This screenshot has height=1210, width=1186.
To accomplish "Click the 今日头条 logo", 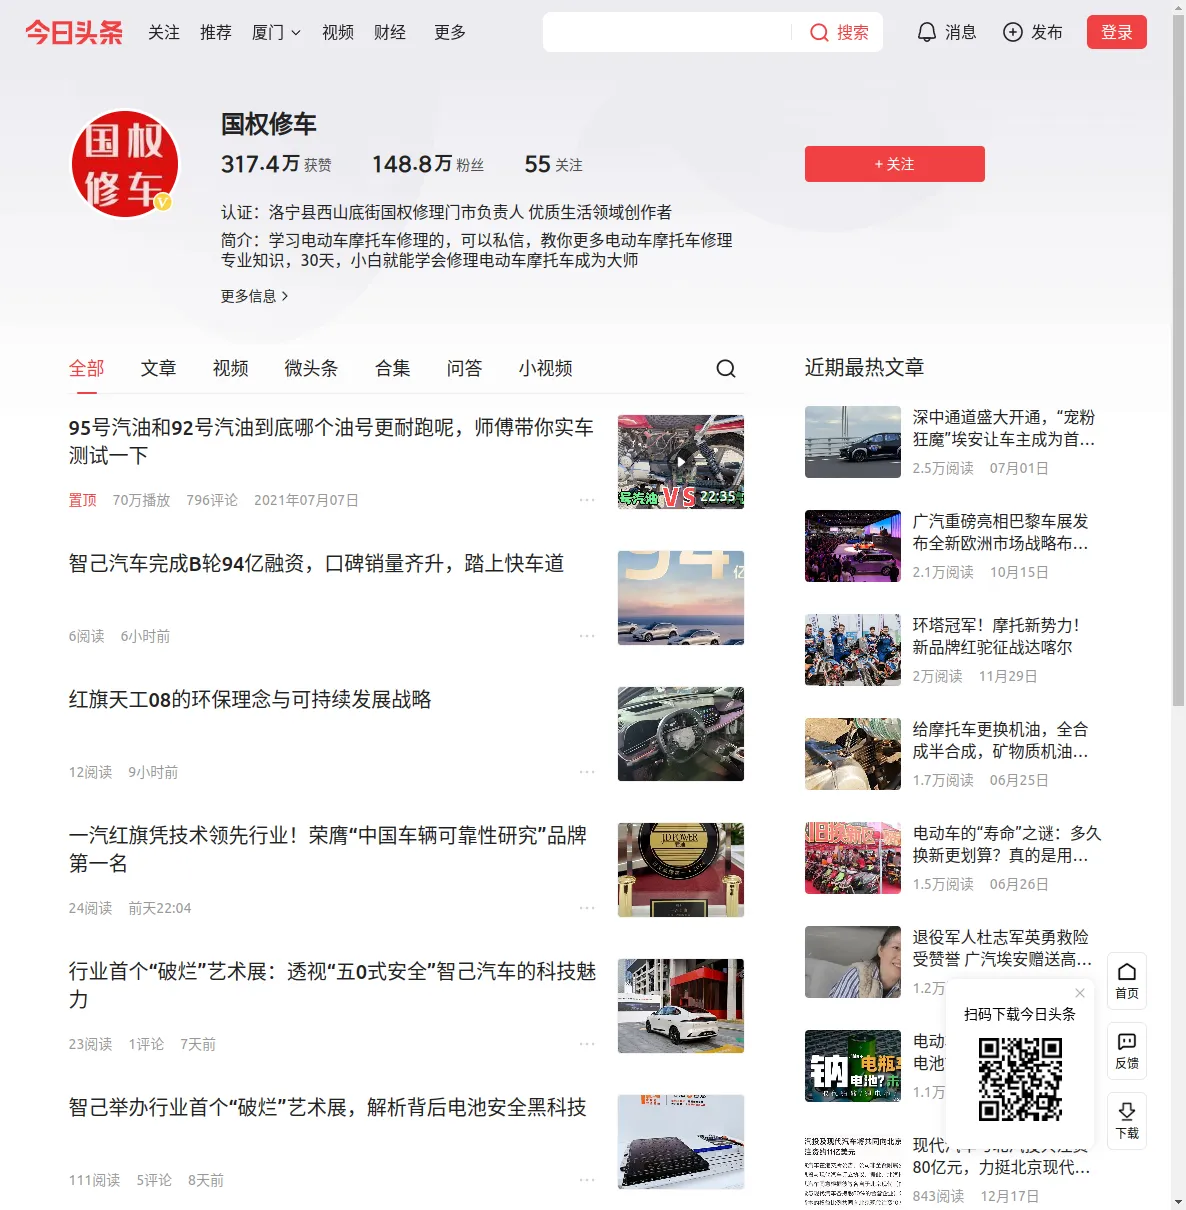I will click(x=74, y=32).
